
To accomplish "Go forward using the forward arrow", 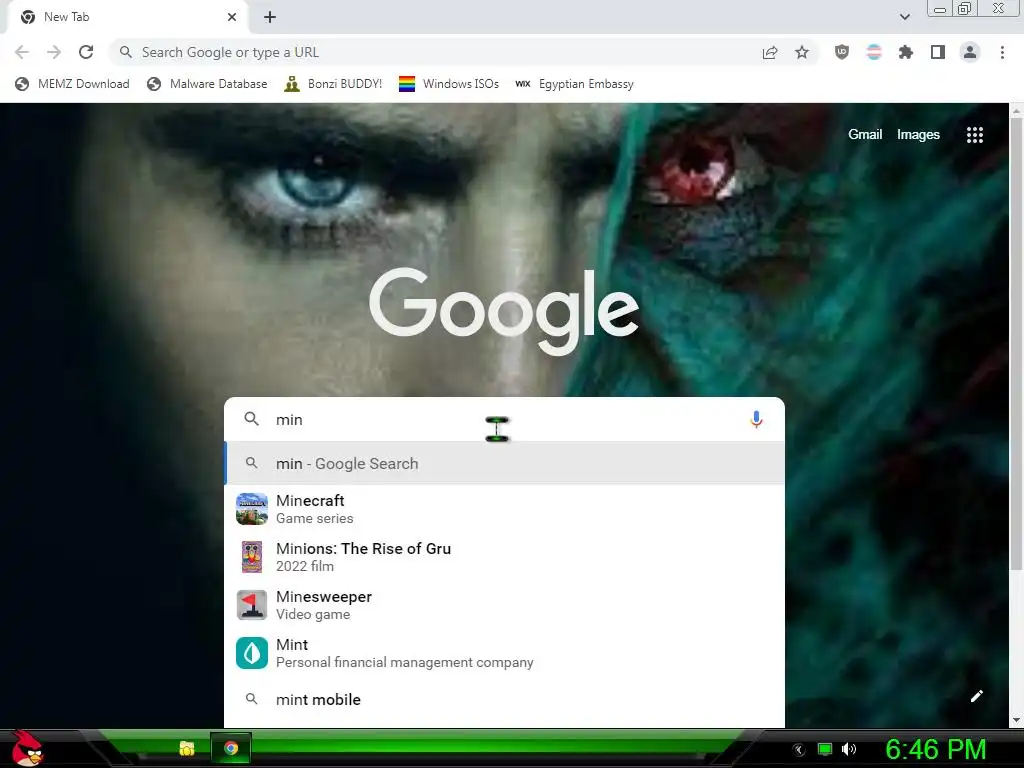I will [x=54, y=52].
